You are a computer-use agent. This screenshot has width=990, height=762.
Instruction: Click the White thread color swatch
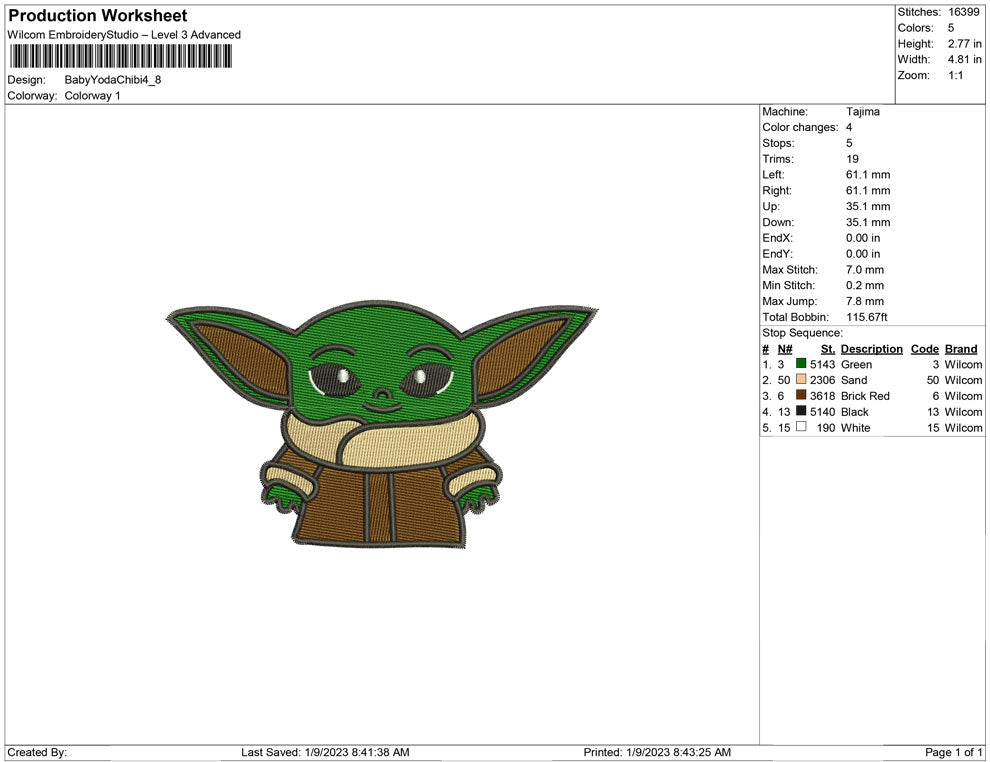(801, 428)
